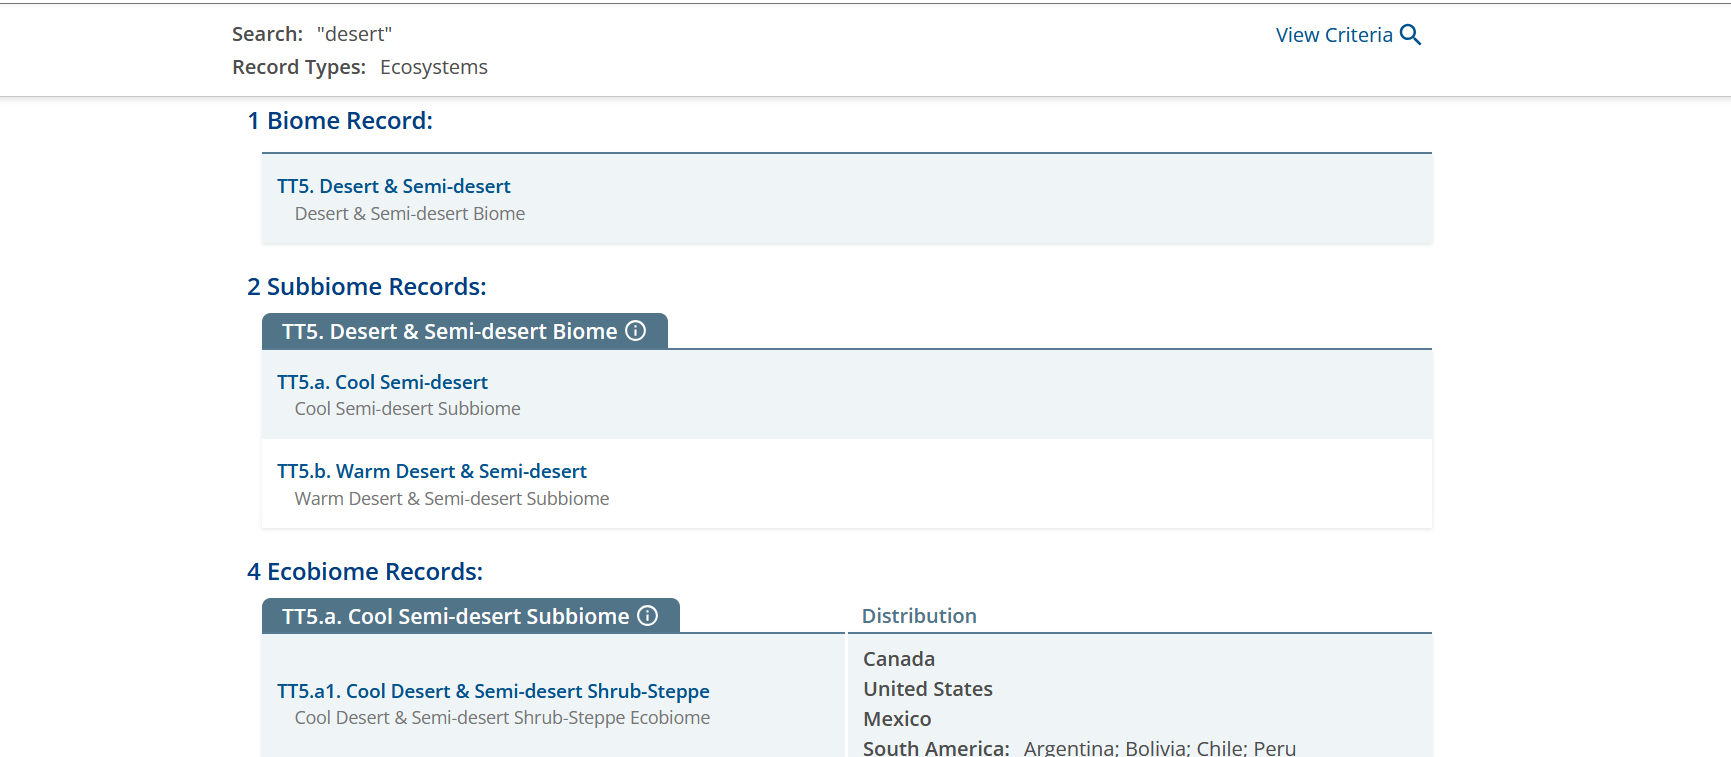Click United States in the Distribution list

pos(927,689)
